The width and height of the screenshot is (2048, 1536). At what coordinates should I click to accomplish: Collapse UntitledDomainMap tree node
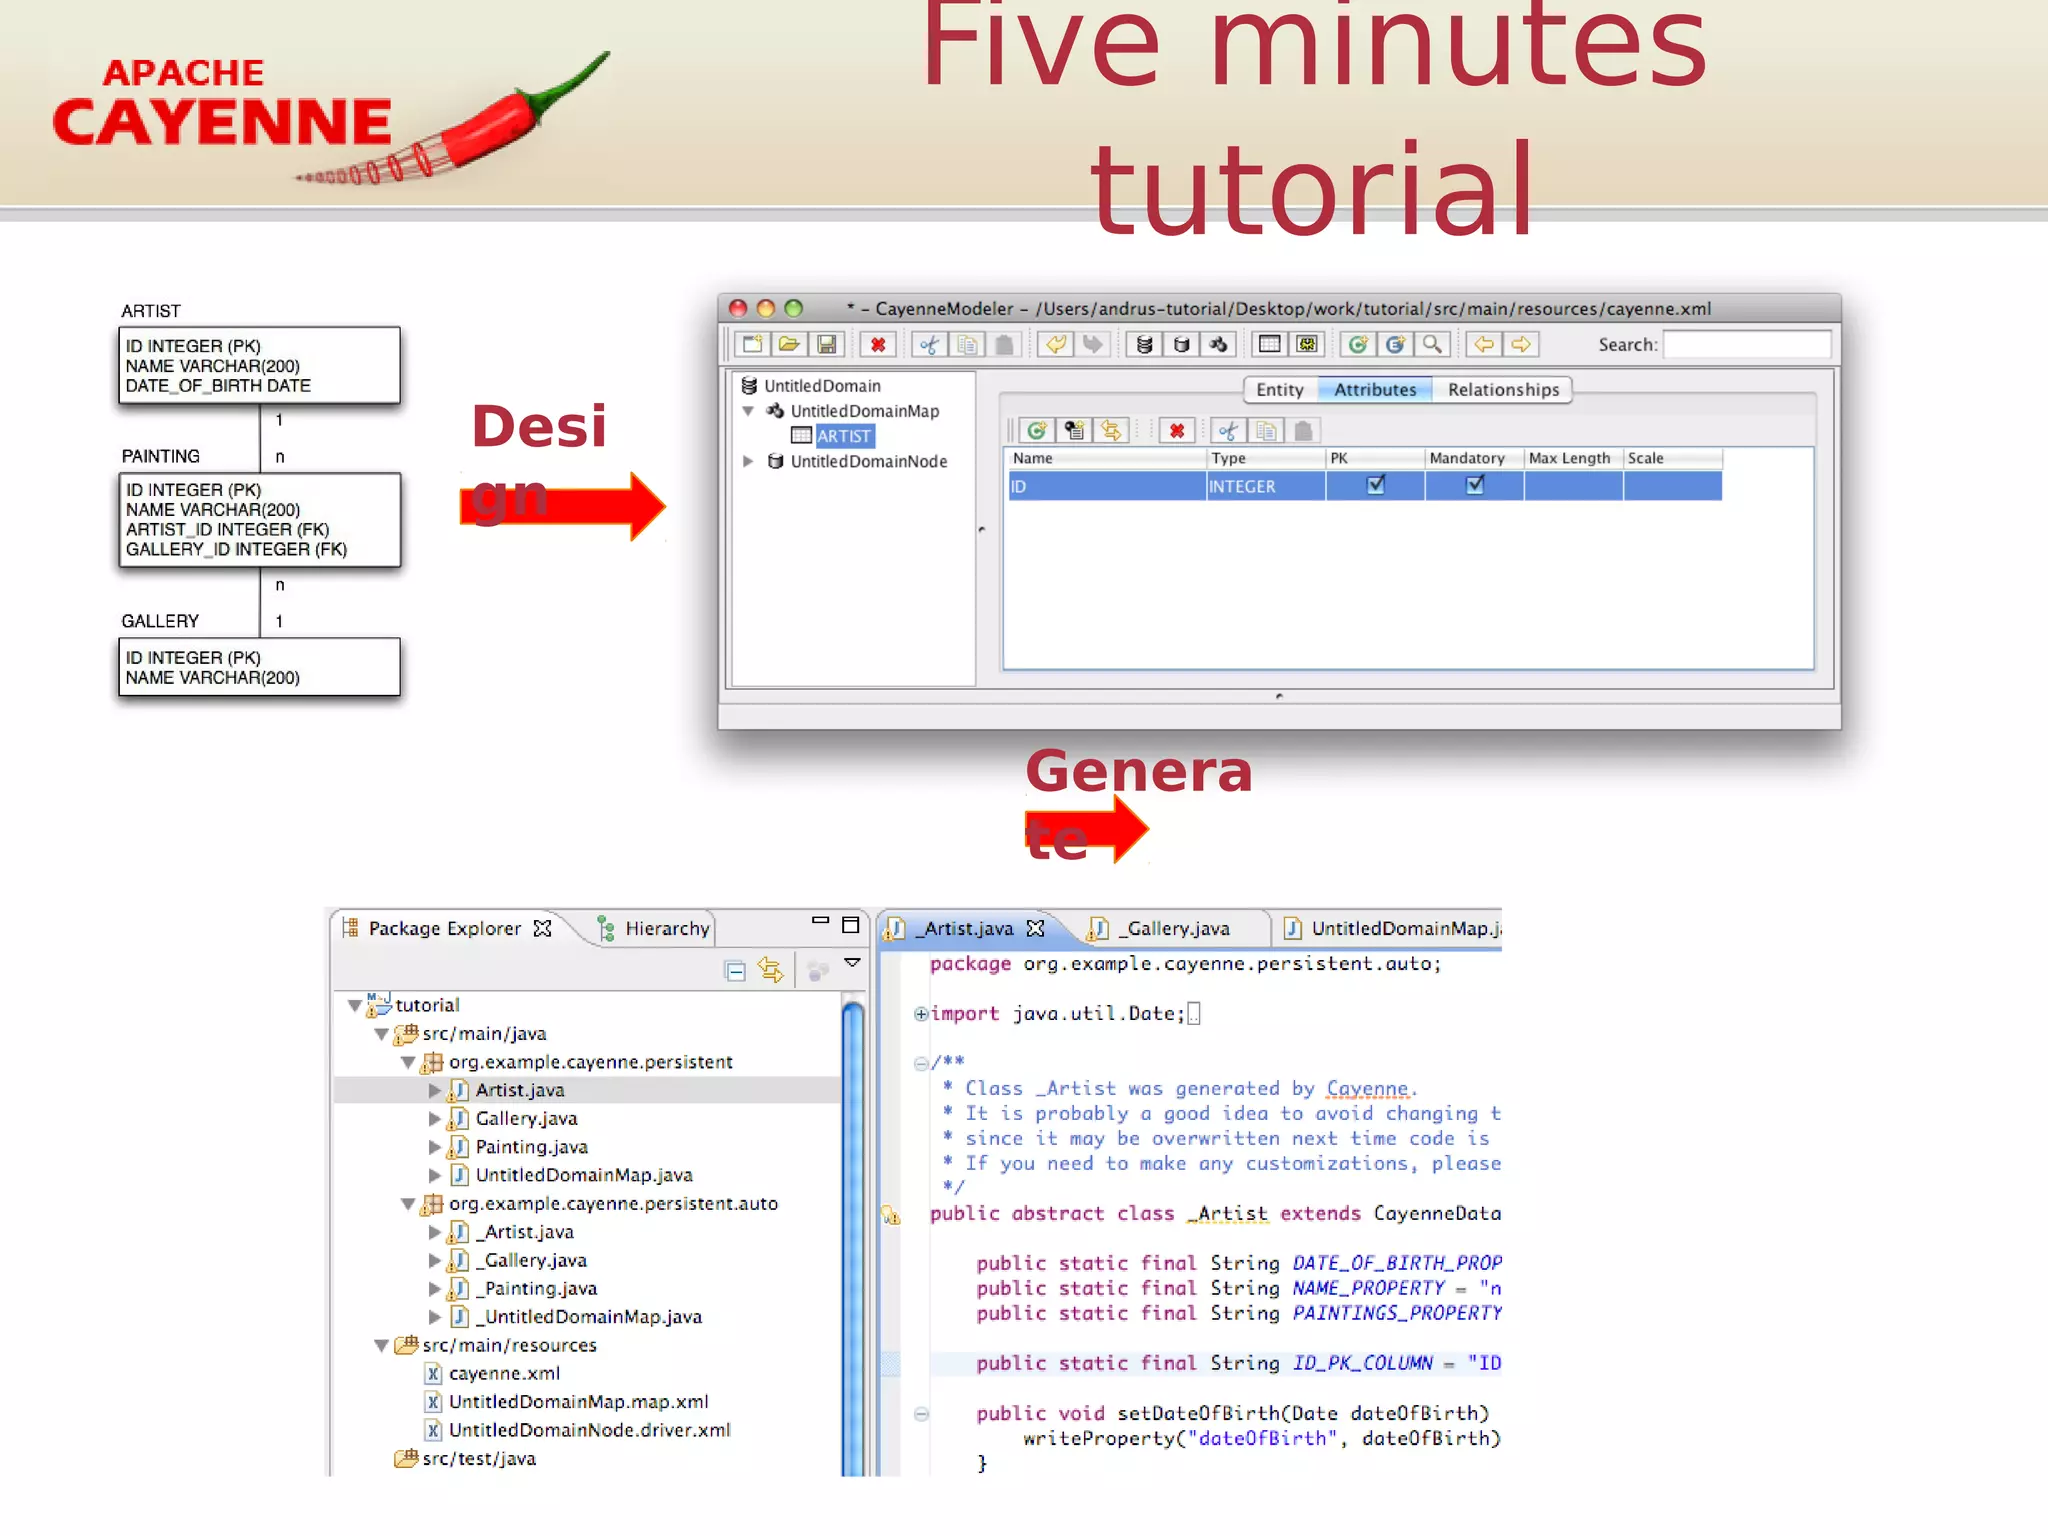tap(748, 411)
